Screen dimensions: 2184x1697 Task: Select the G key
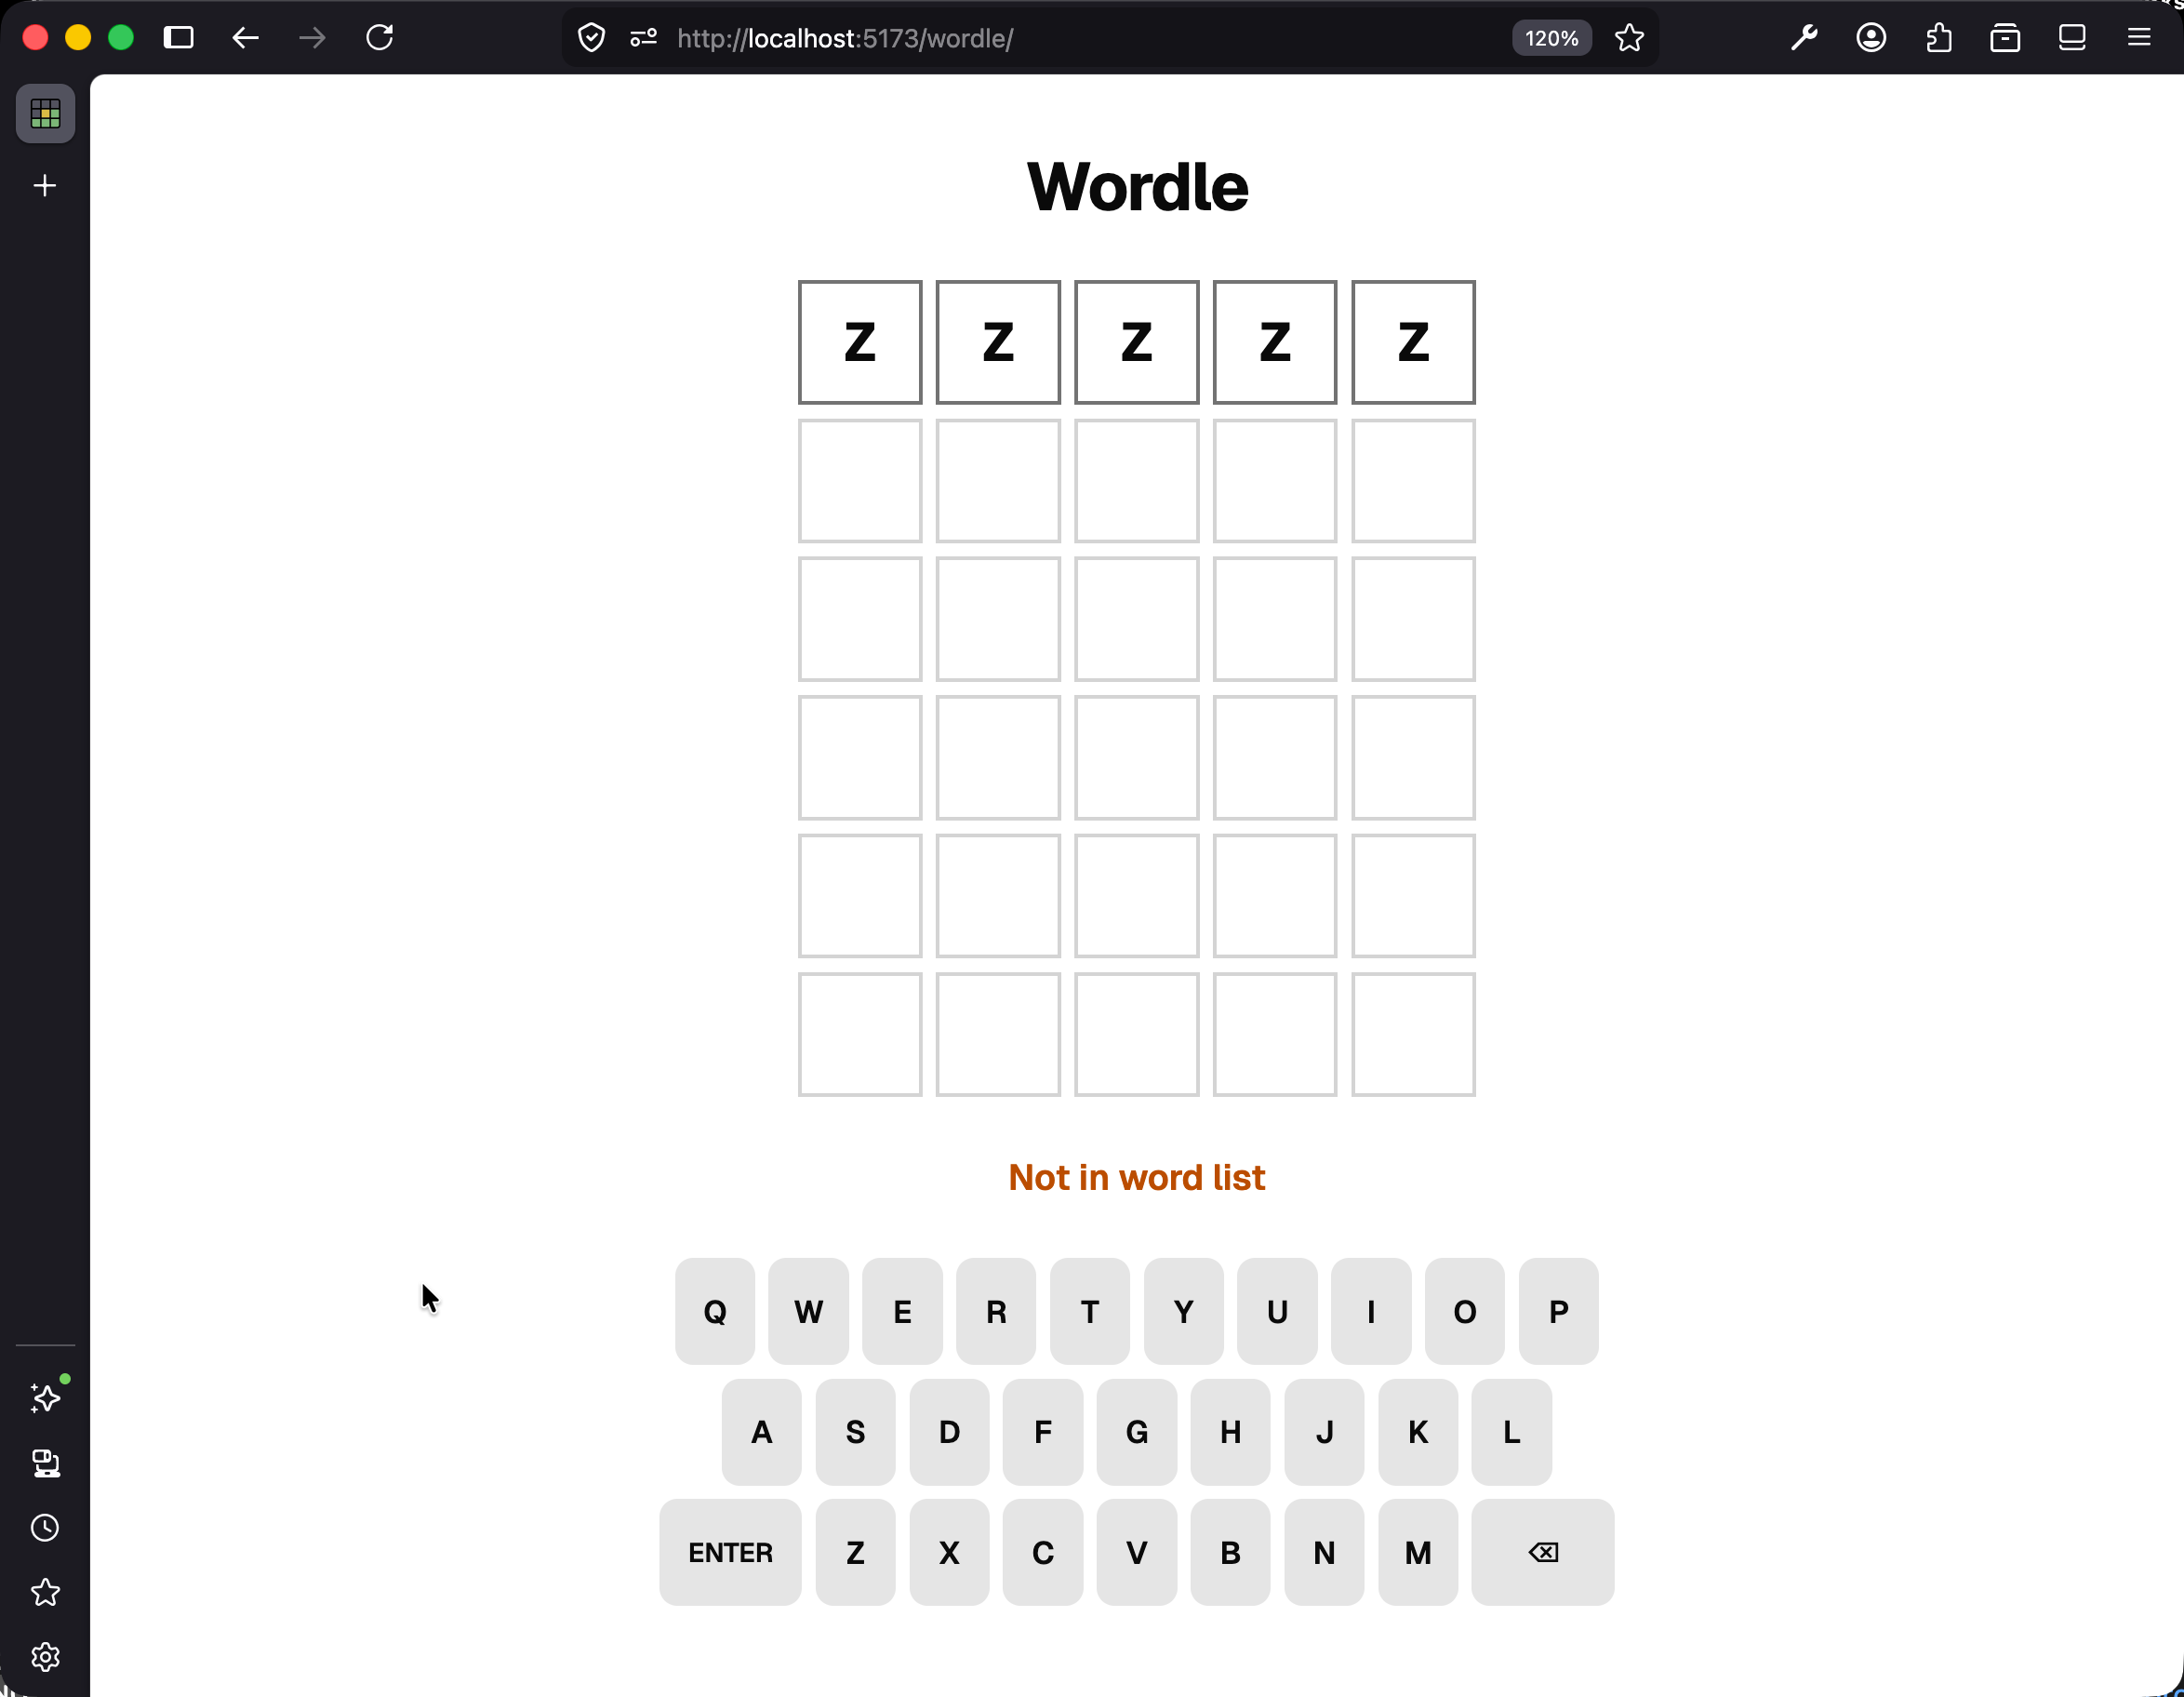pos(1137,1432)
